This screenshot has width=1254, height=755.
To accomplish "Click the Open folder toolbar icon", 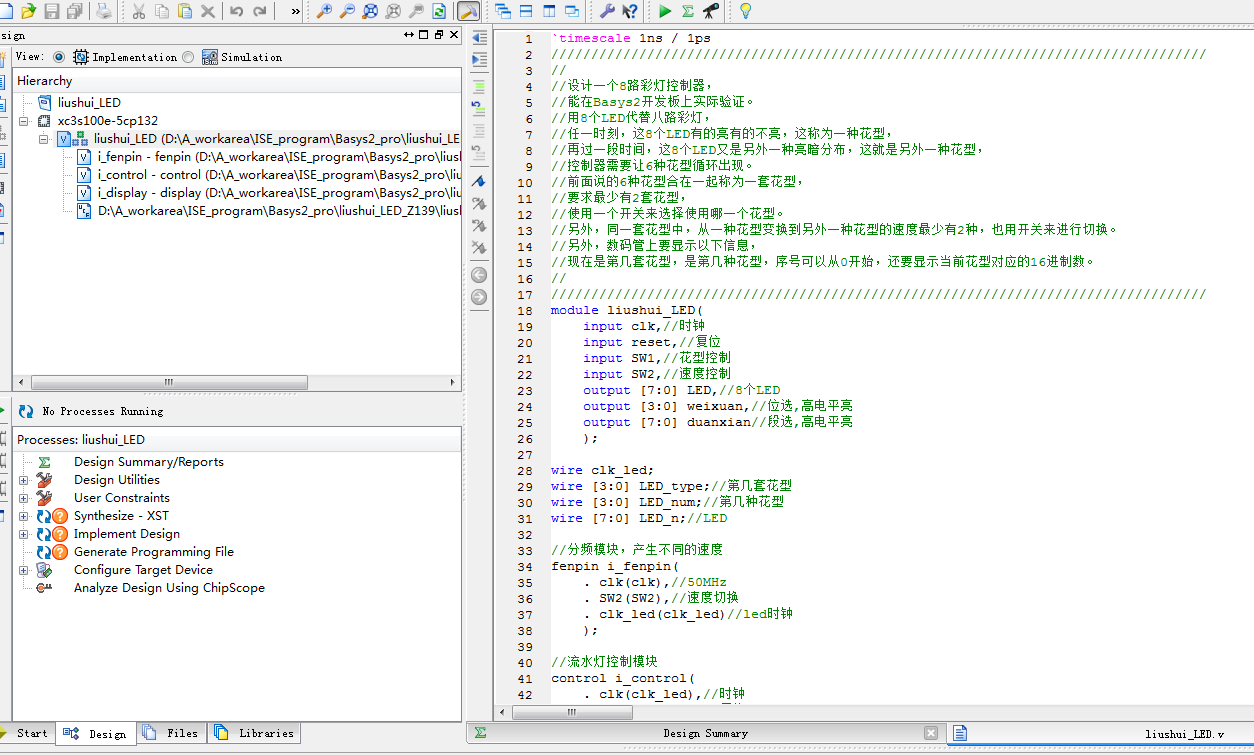I will pos(29,11).
